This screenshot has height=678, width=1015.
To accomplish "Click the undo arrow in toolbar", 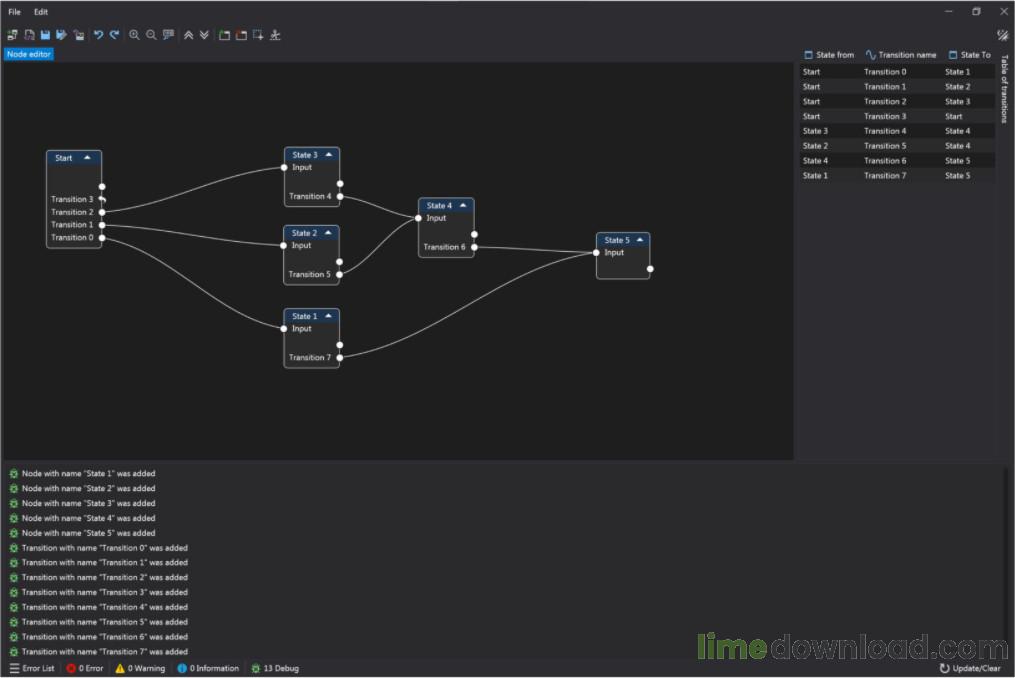I will (98, 35).
